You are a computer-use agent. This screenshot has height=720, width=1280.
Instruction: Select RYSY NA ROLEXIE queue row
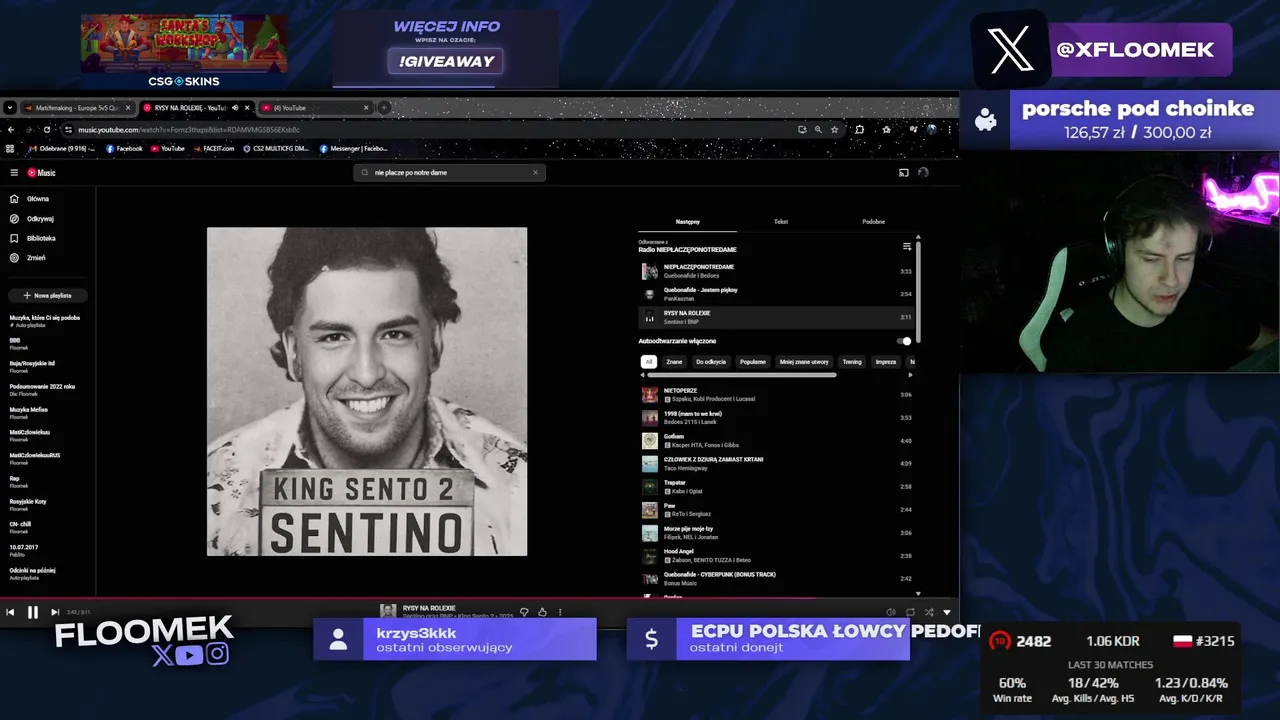click(776, 317)
